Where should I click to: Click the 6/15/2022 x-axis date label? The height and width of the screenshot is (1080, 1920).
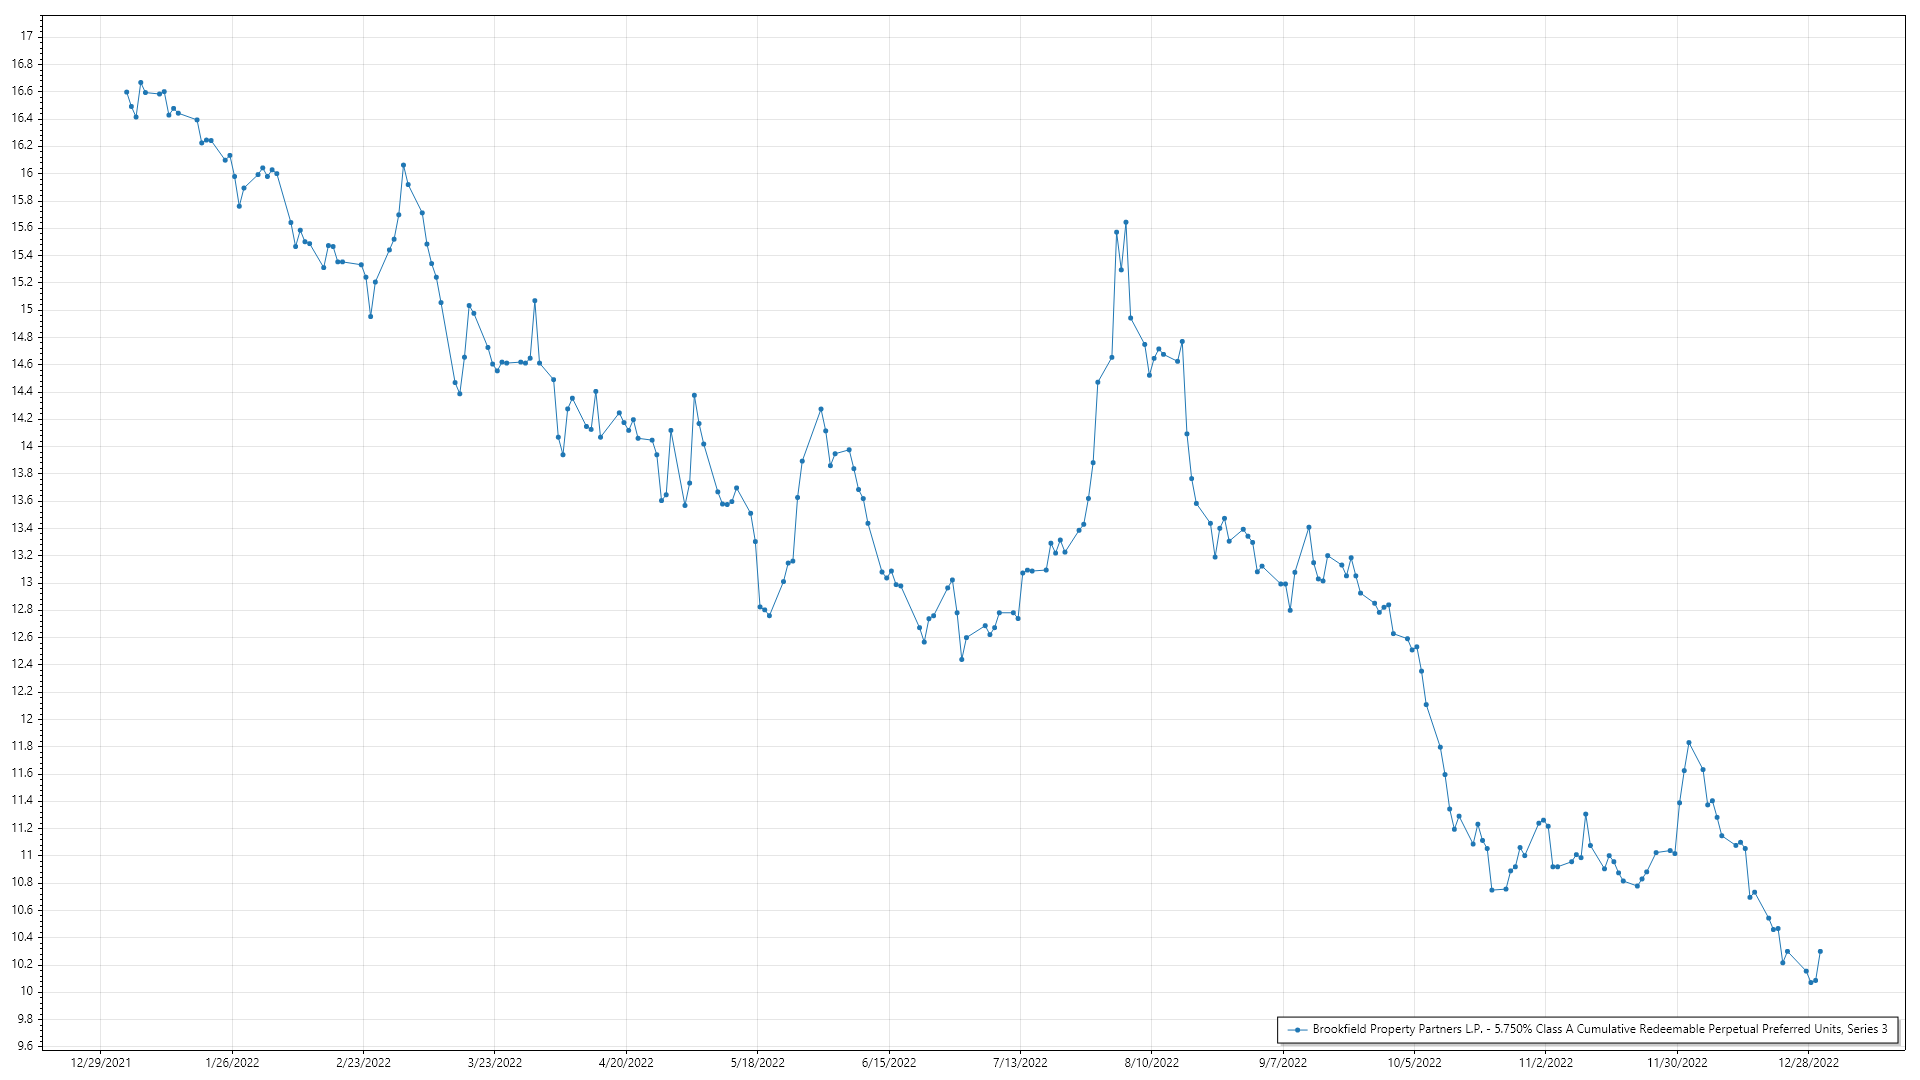coord(889,1062)
